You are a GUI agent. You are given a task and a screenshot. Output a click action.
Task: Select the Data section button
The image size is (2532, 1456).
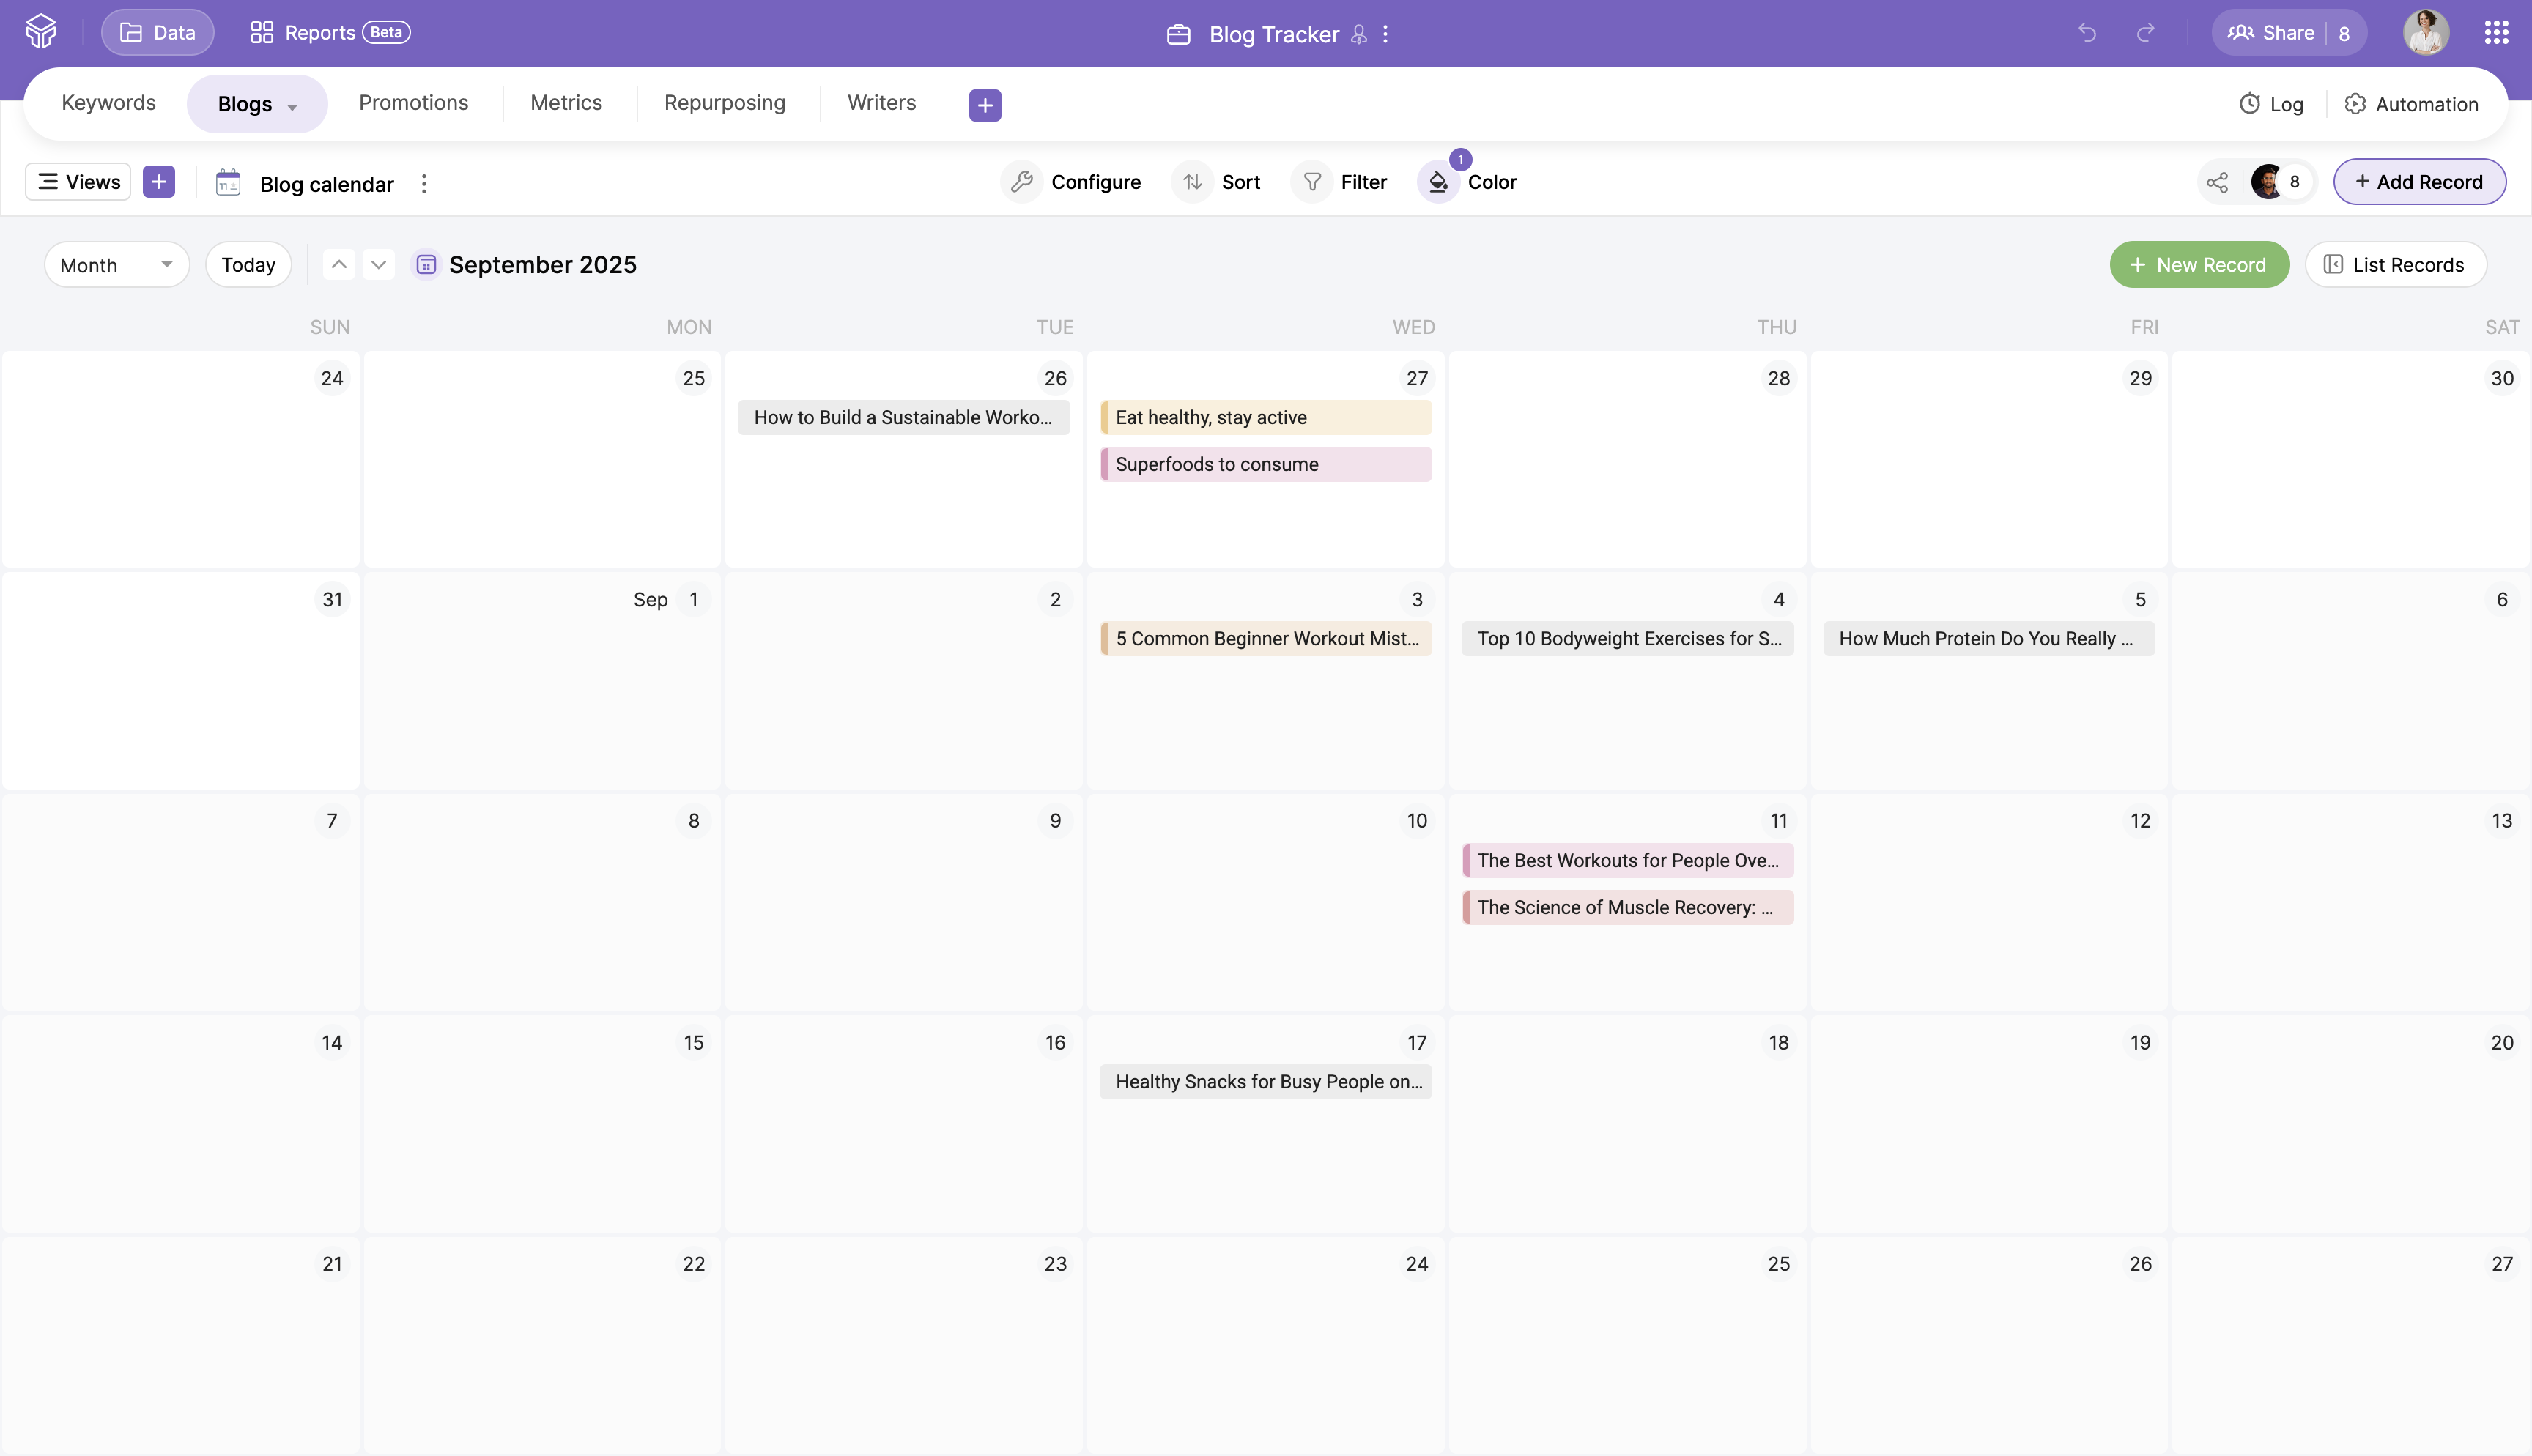coord(158,33)
